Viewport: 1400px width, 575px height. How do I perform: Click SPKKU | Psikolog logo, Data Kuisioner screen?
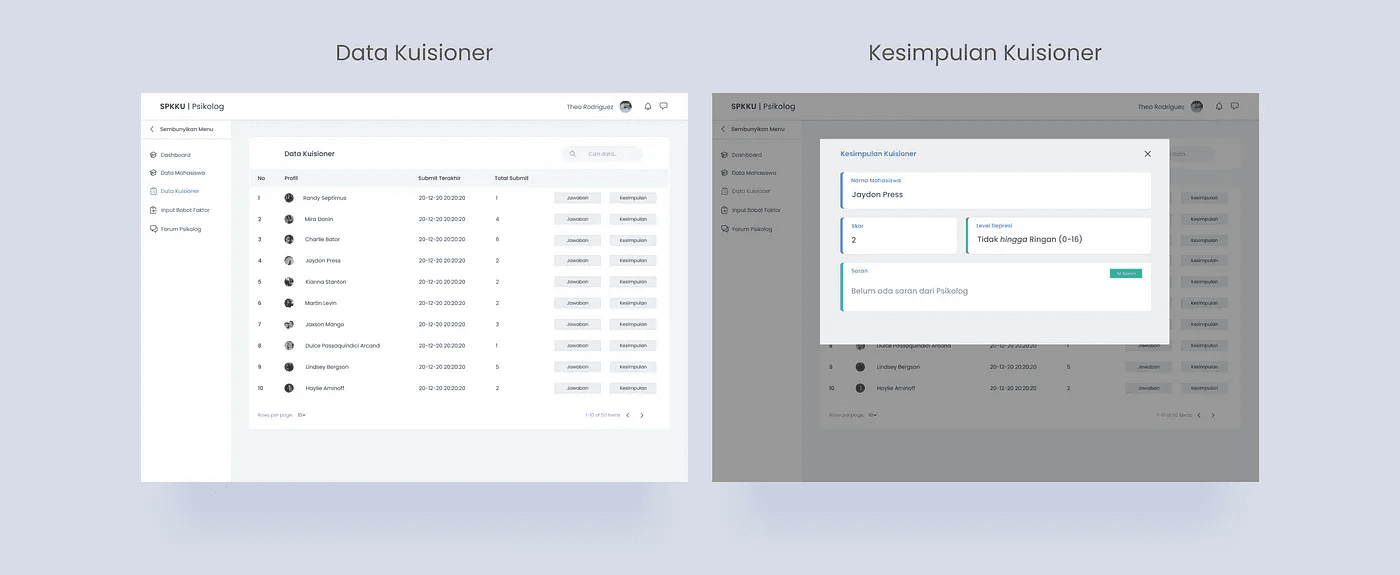(x=192, y=106)
